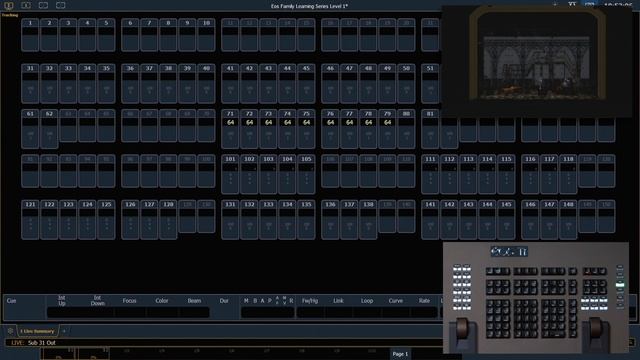Select channel 45 tile
This screenshot has width=640, height=360.
pyautogui.click(x=306, y=83)
